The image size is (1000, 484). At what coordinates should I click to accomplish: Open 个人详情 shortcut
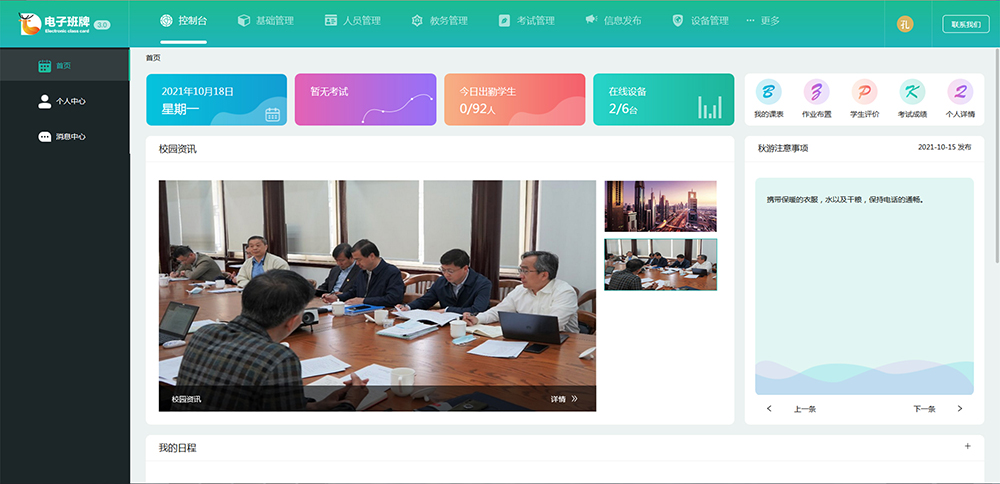[x=960, y=99]
